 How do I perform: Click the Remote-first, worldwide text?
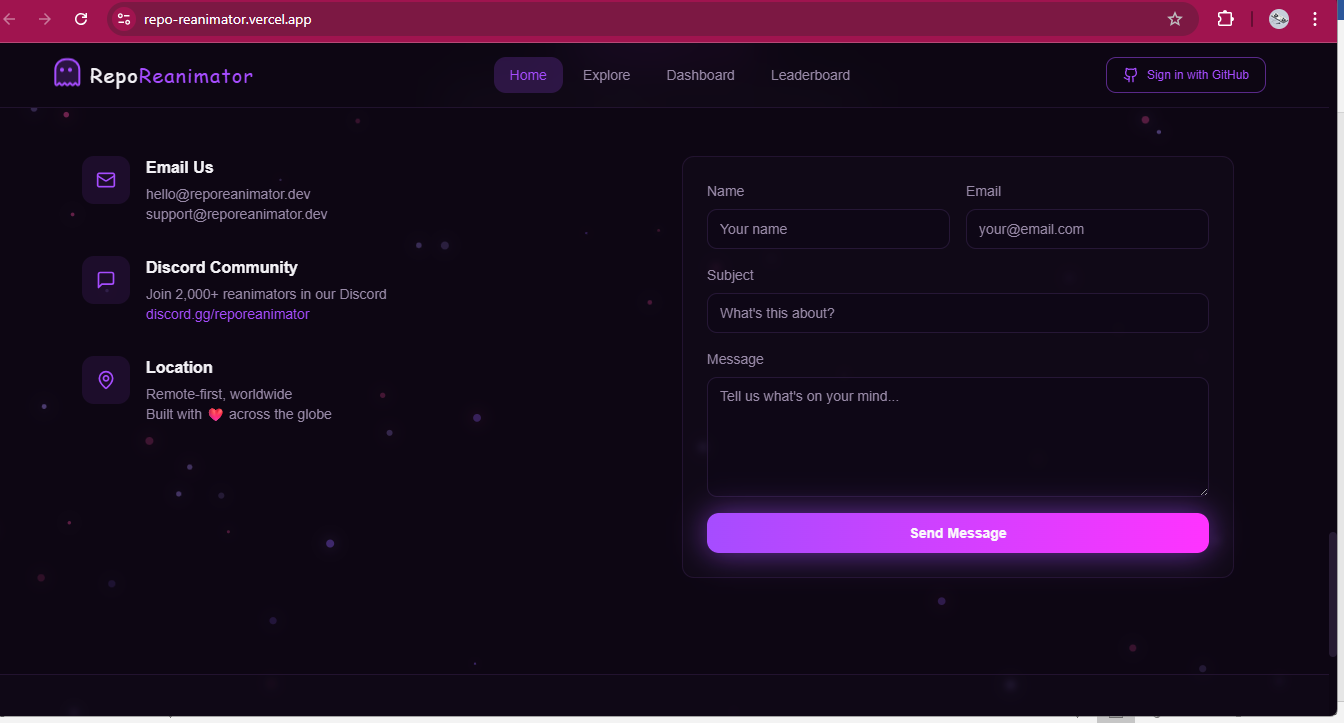pos(219,394)
